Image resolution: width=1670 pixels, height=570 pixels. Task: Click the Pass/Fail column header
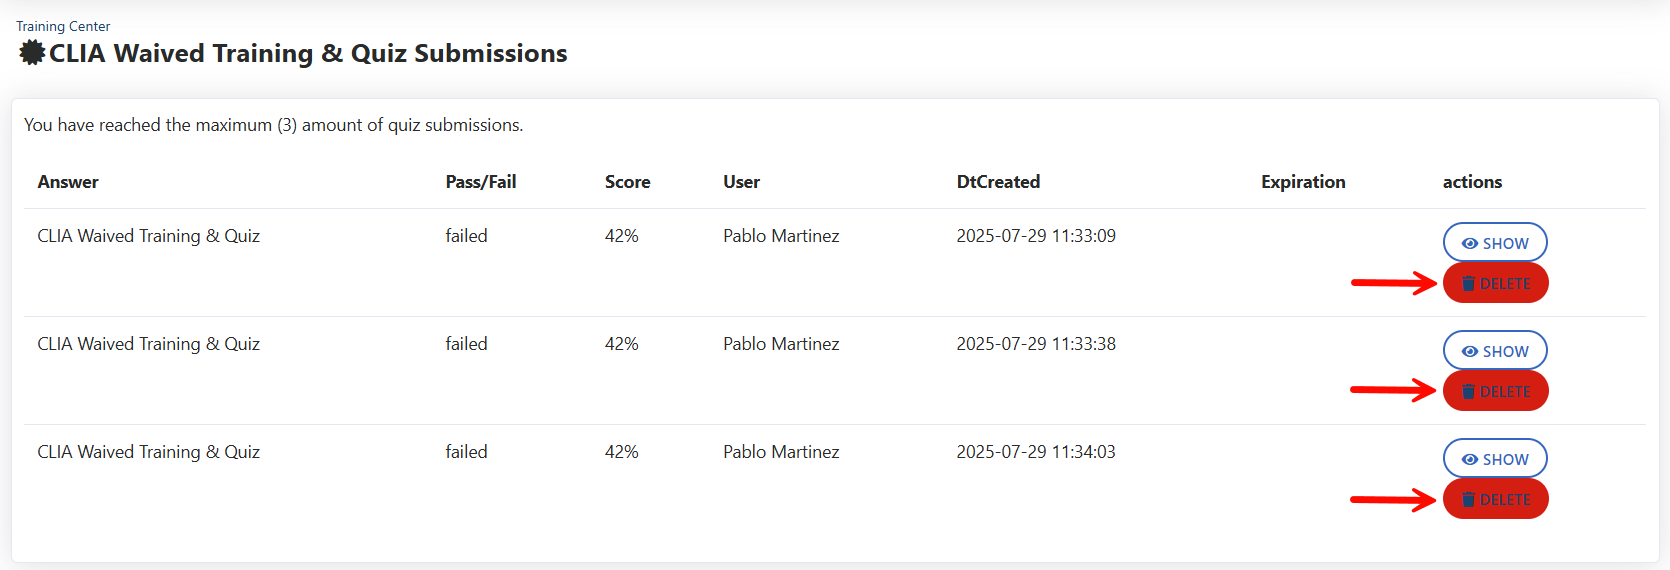pos(481,182)
